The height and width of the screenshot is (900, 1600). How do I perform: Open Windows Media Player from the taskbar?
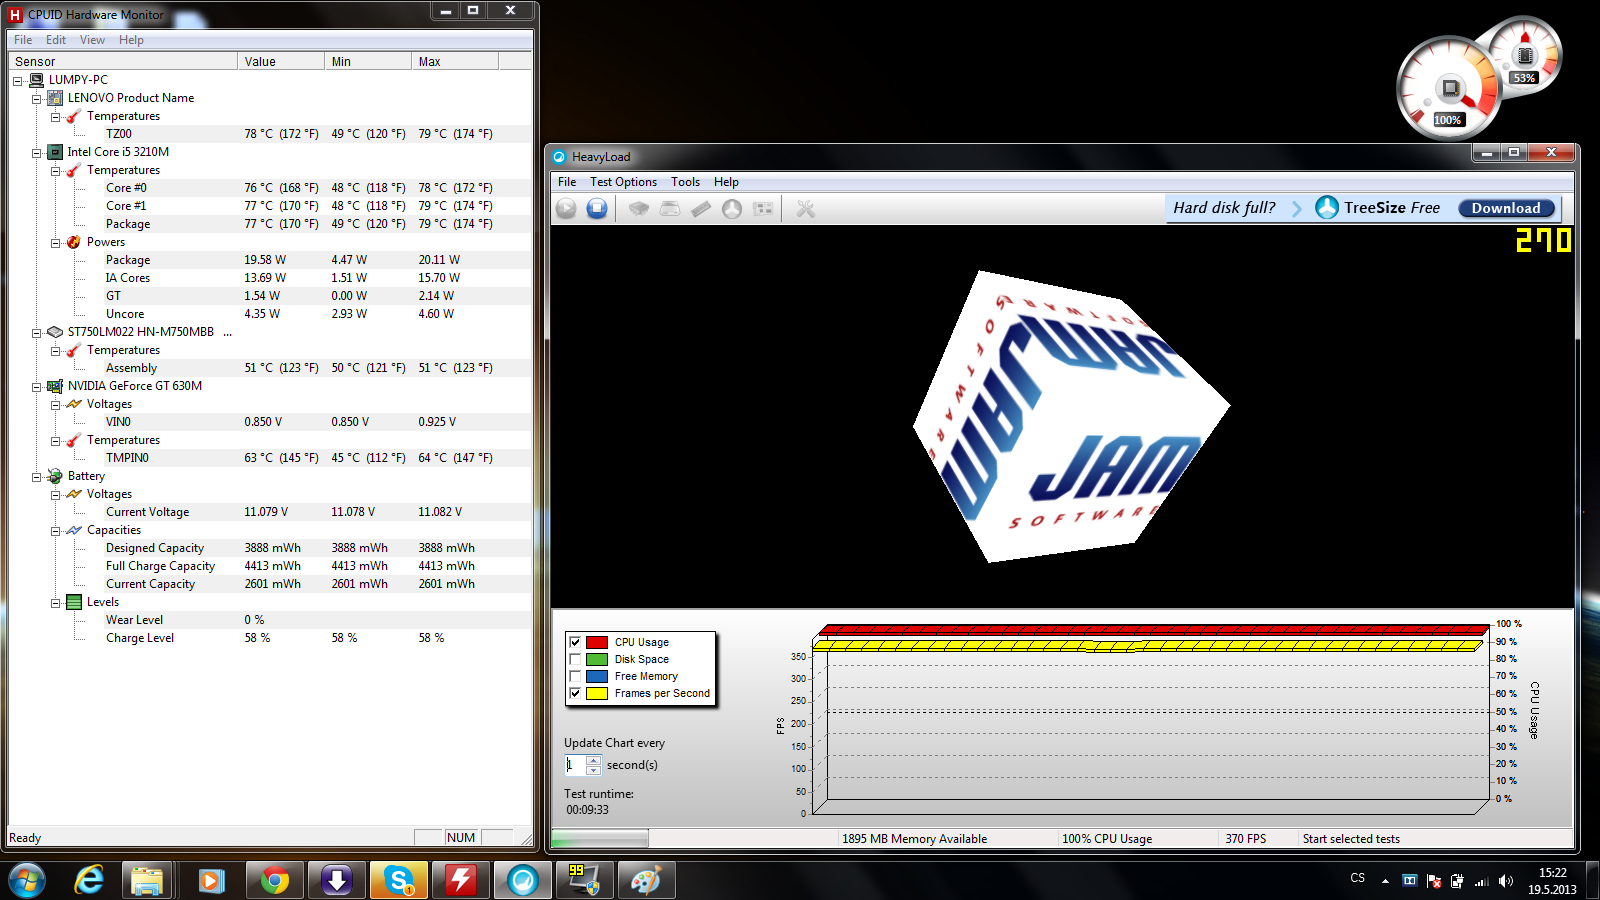210,880
